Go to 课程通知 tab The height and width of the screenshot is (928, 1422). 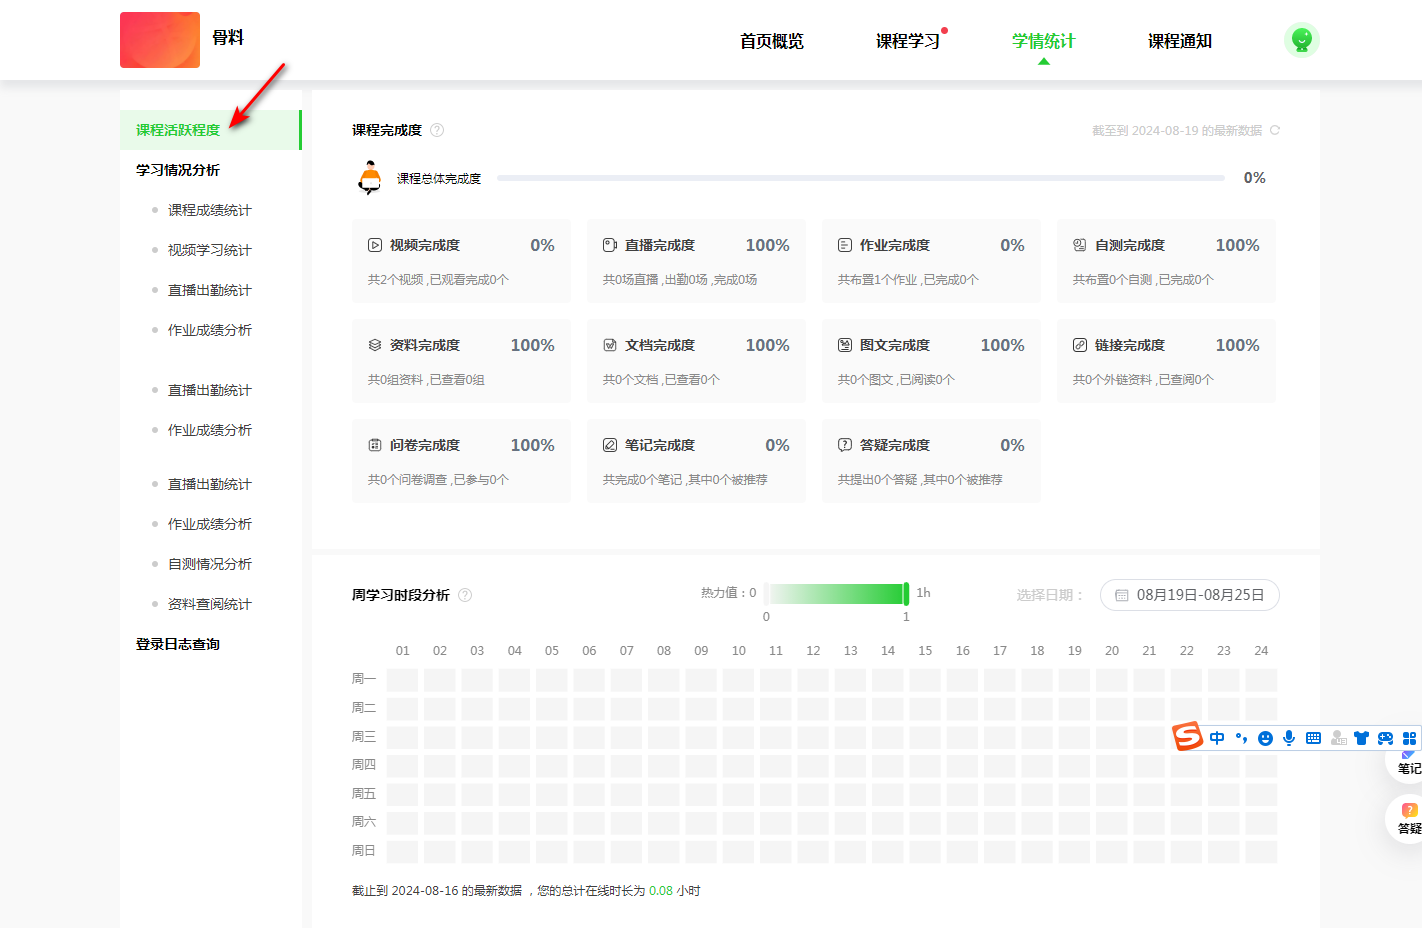click(x=1179, y=41)
